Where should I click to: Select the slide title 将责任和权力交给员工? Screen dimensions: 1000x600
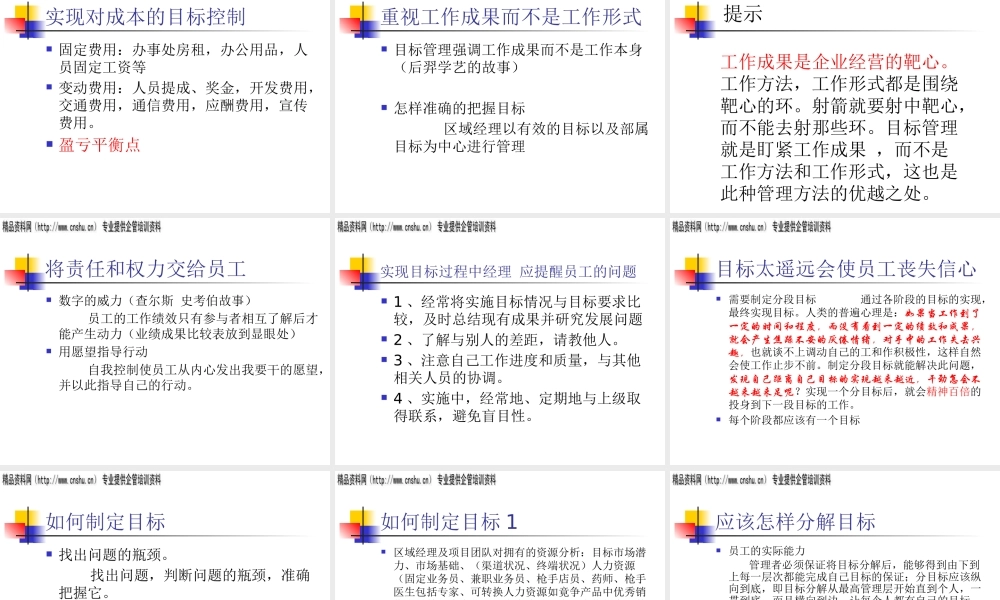coord(145,269)
